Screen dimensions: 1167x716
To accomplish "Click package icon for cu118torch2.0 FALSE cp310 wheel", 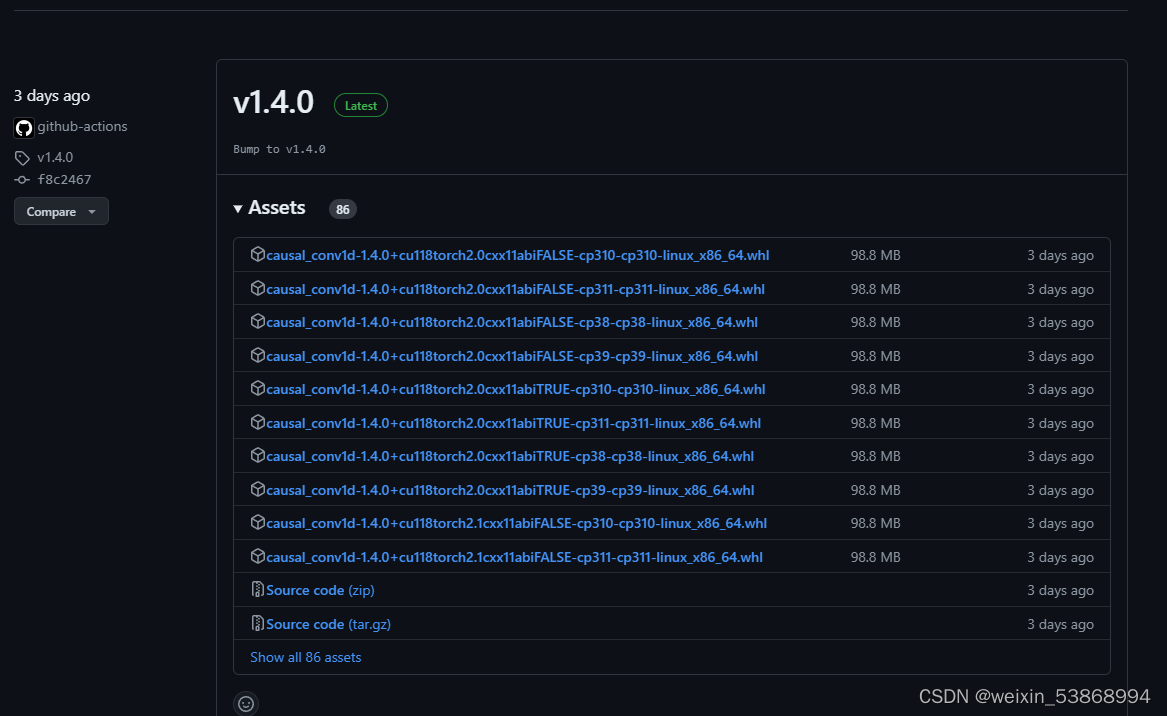I will tap(258, 255).
